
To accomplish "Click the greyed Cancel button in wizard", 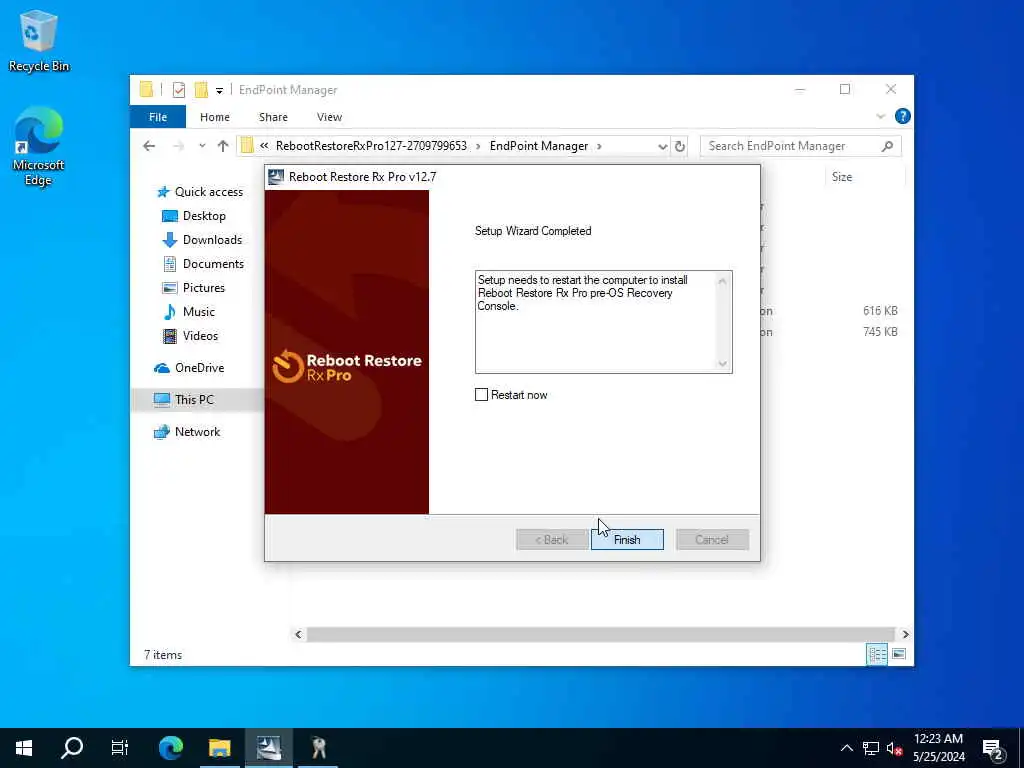I will click(x=712, y=539).
